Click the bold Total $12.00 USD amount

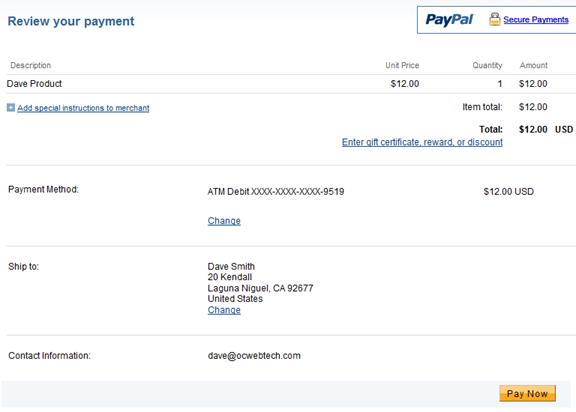coord(546,129)
